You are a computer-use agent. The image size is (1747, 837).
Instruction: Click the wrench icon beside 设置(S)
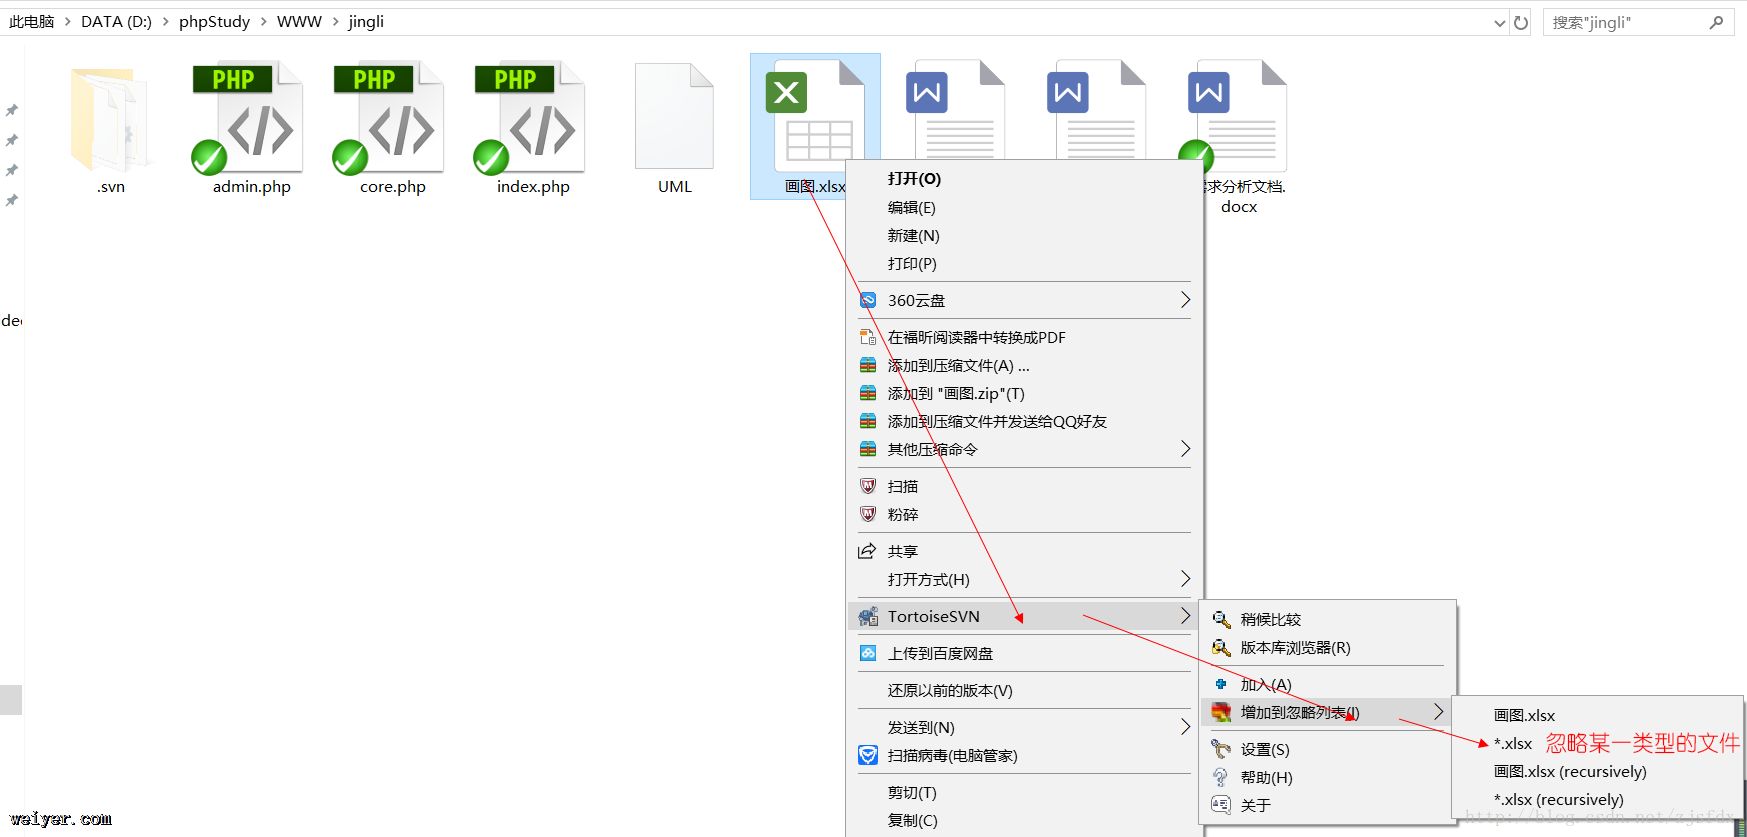tap(1221, 749)
